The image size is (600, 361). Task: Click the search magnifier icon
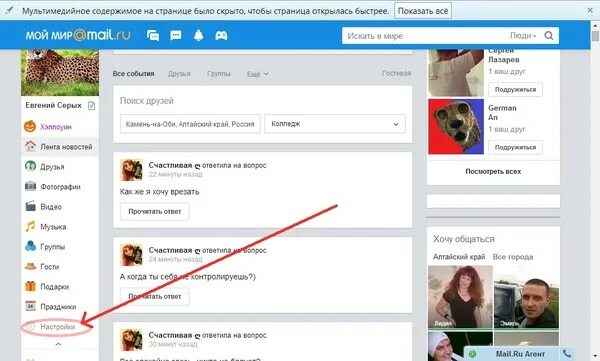point(549,36)
